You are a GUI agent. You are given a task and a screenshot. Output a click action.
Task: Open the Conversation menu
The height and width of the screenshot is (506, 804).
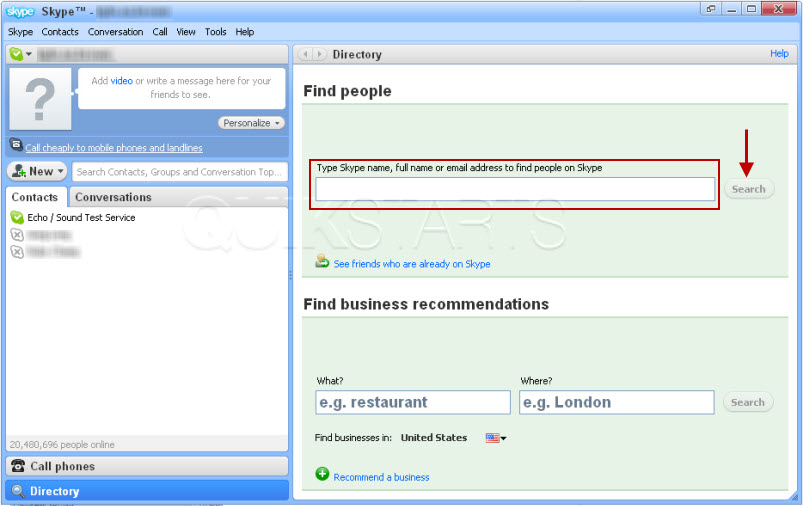coord(115,32)
